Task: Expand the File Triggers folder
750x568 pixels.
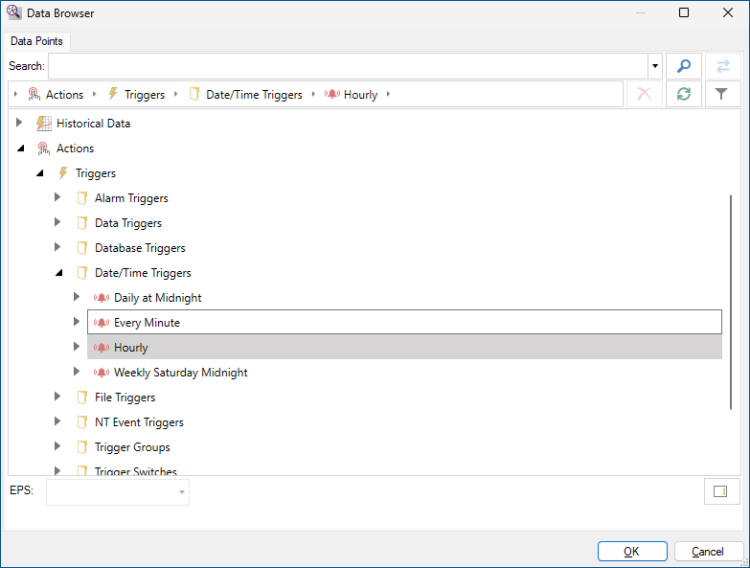Action: 57,396
